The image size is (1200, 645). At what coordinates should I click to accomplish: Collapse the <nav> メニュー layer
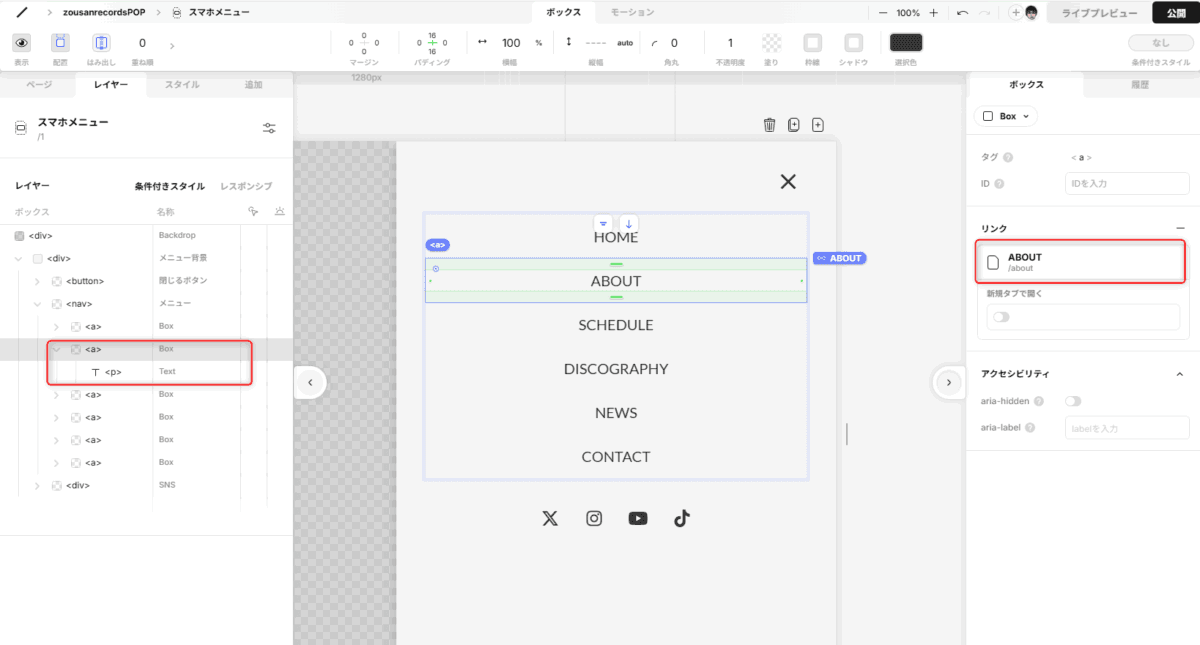click(37, 304)
